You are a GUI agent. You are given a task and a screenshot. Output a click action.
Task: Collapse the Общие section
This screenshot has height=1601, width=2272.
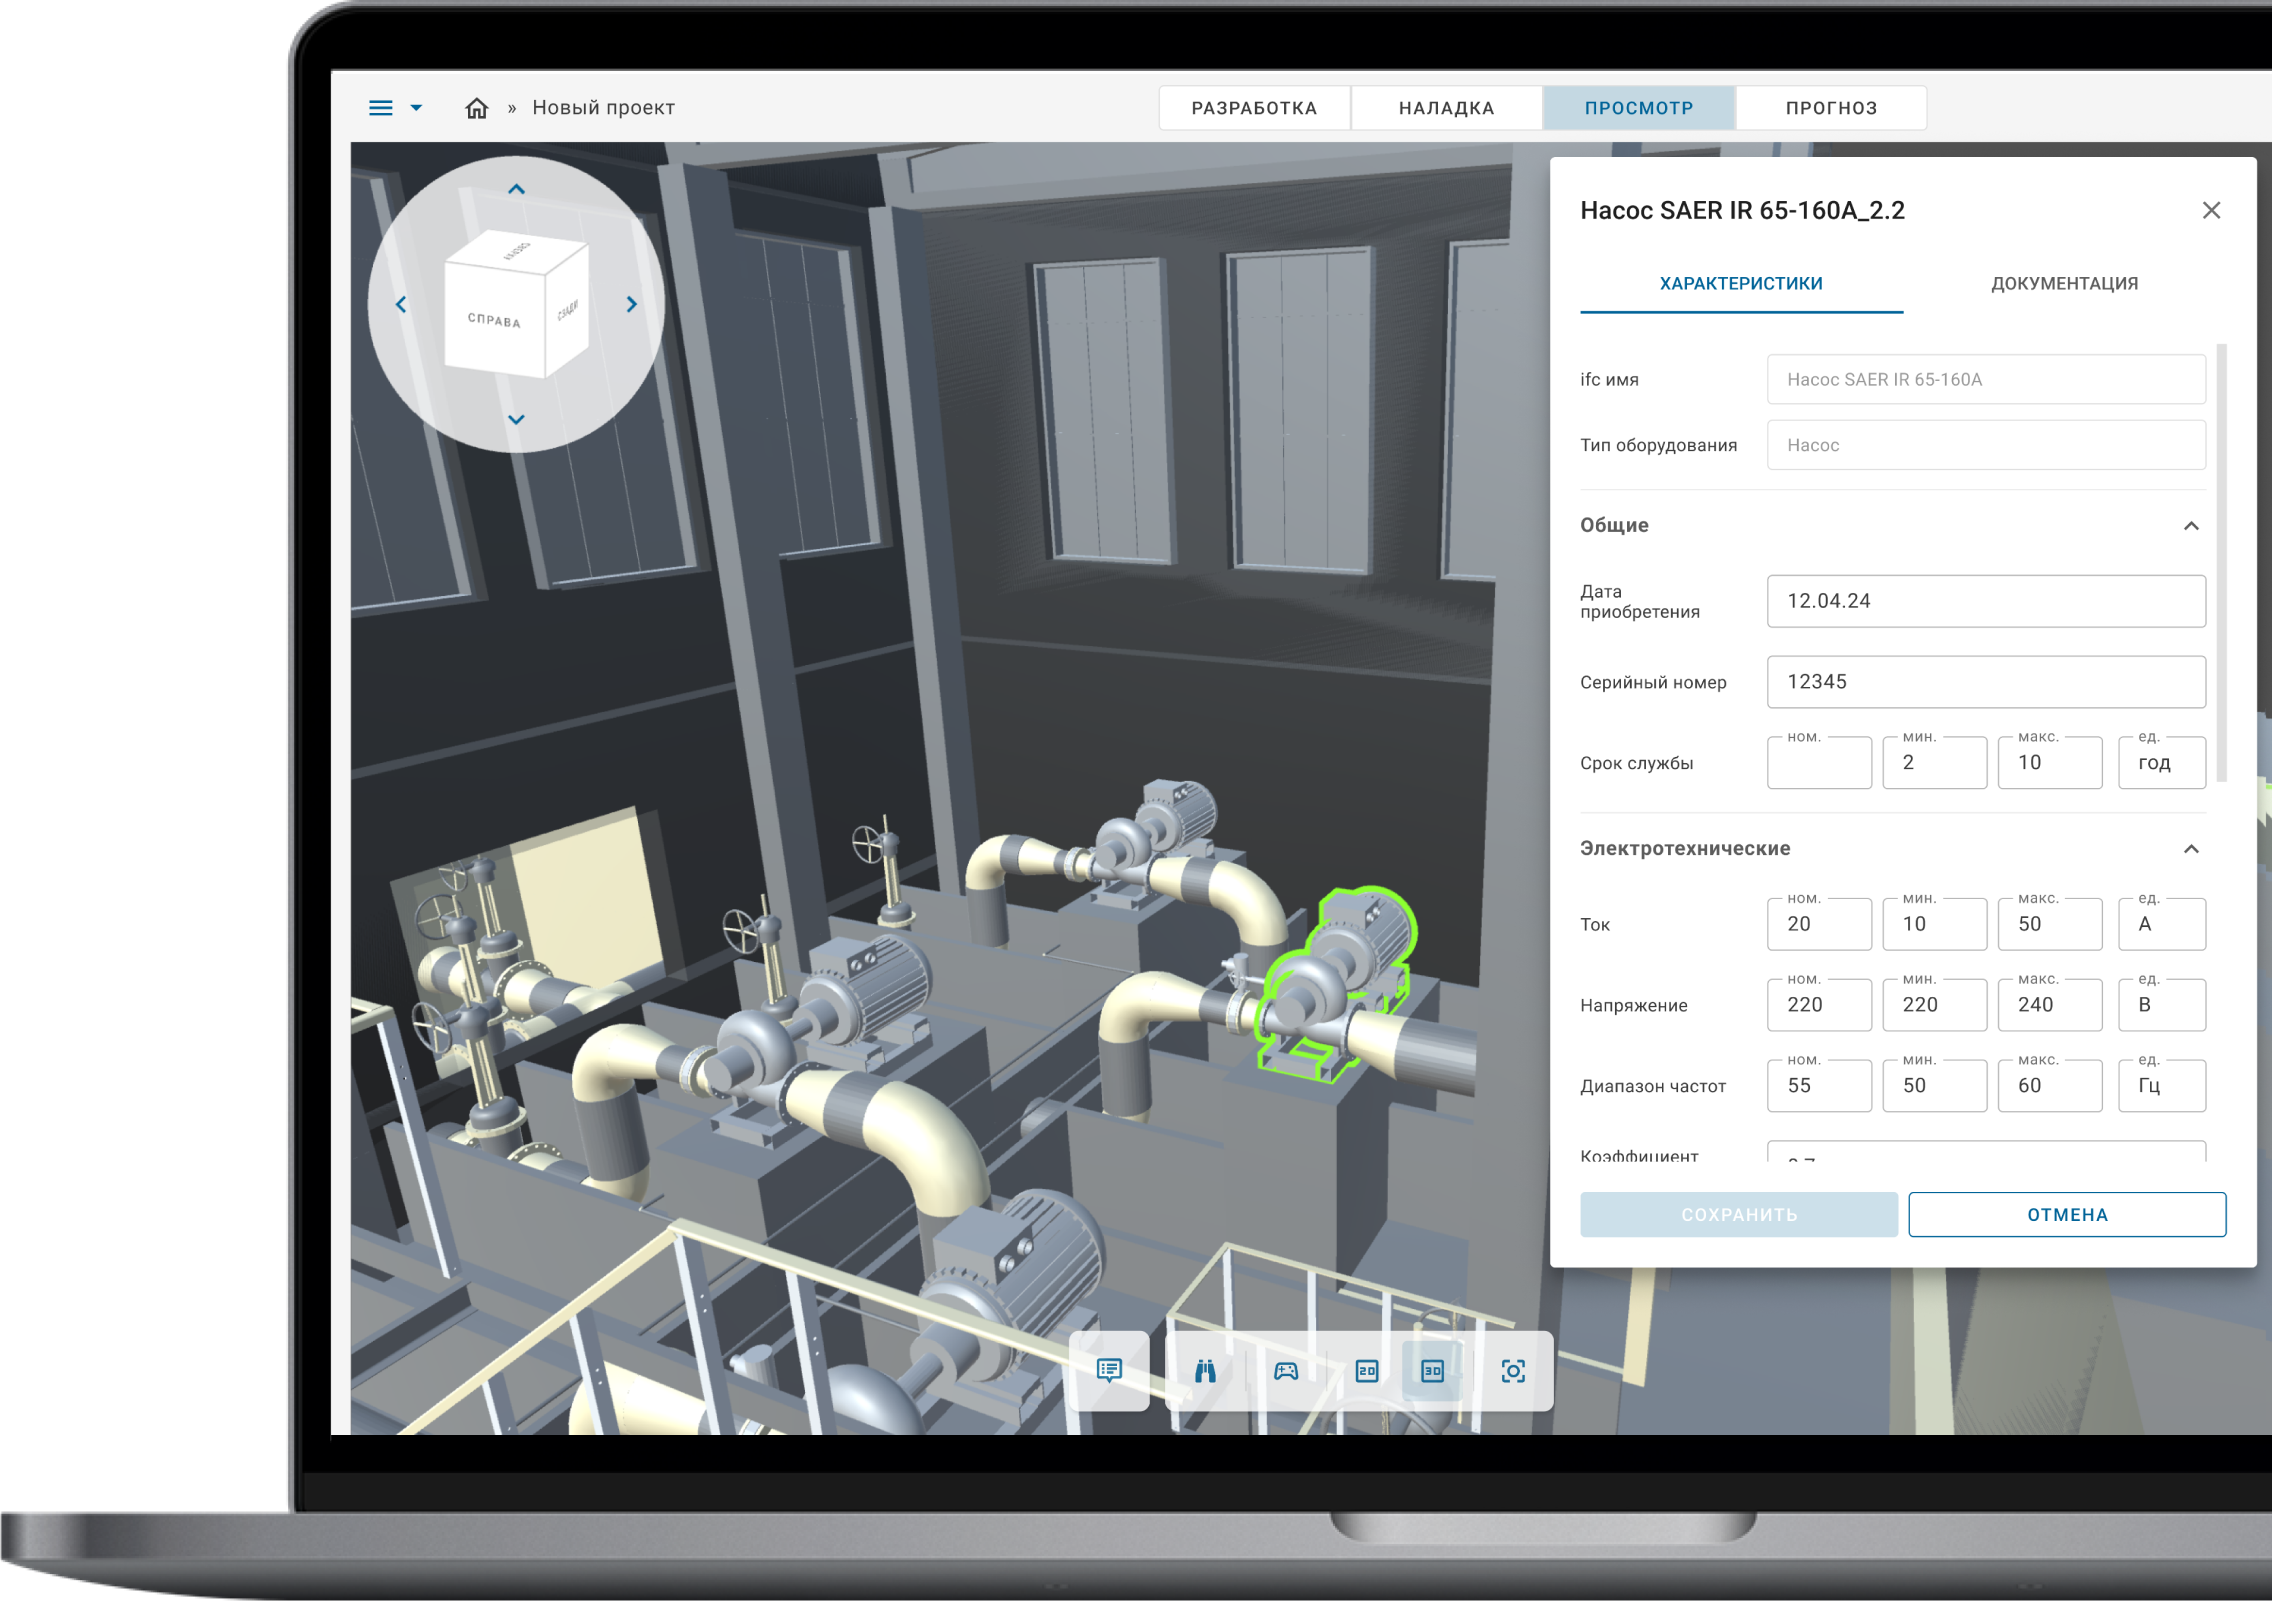click(x=2191, y=526)
